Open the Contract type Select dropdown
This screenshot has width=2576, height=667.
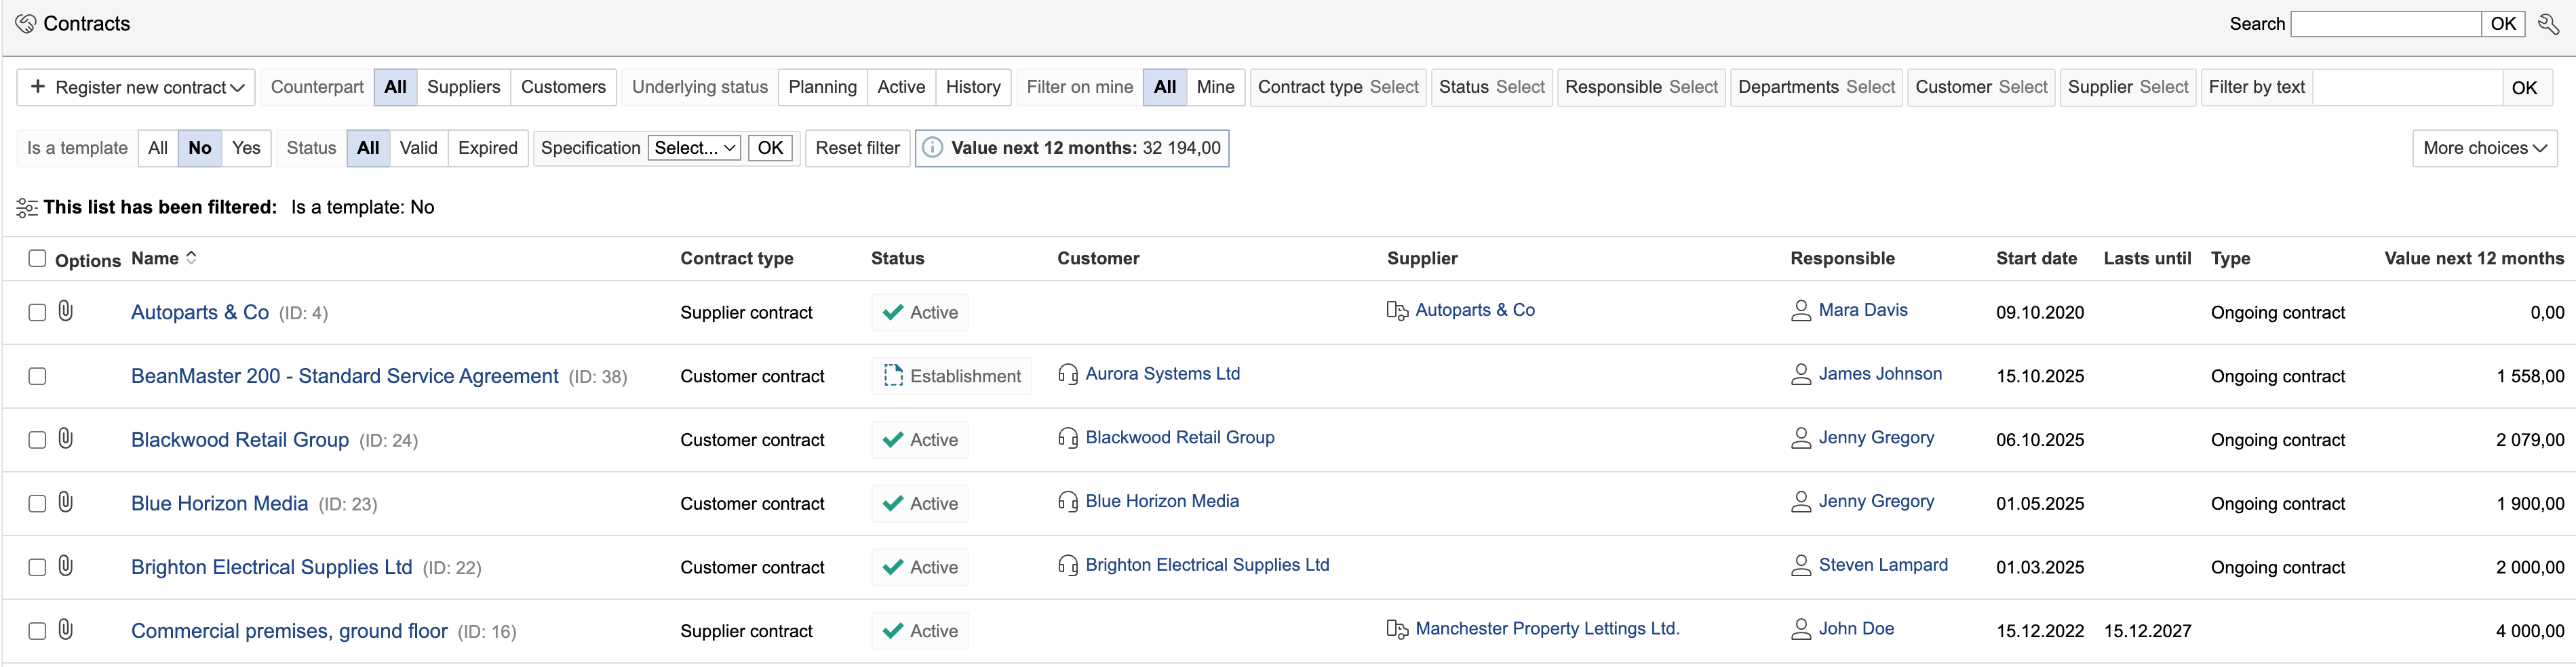tap(1338, 87)
